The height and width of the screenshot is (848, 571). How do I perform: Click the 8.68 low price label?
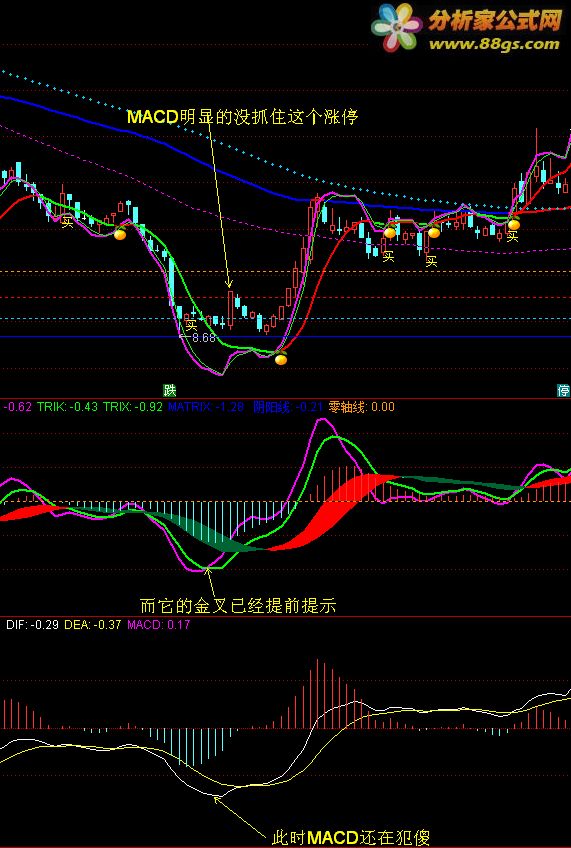click(x=203, y=338)
